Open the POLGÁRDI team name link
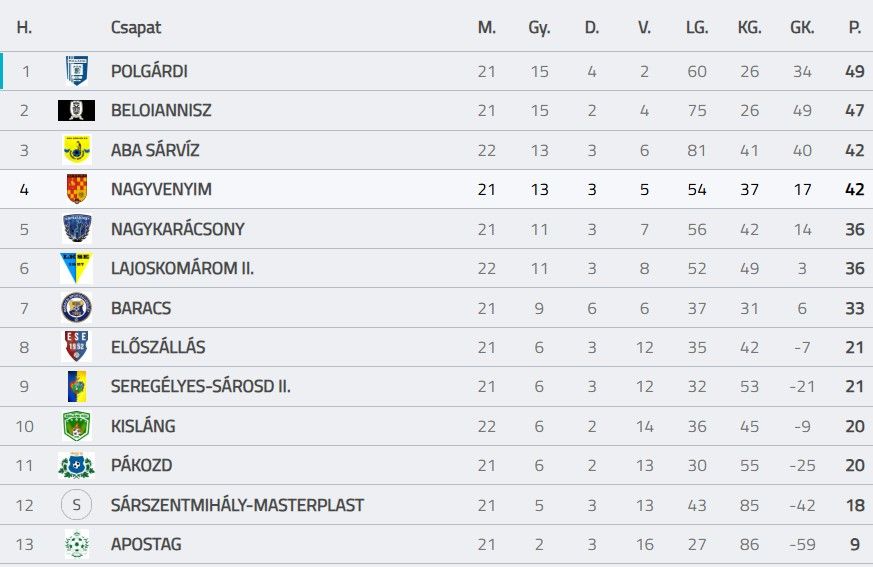 (149, 71)
